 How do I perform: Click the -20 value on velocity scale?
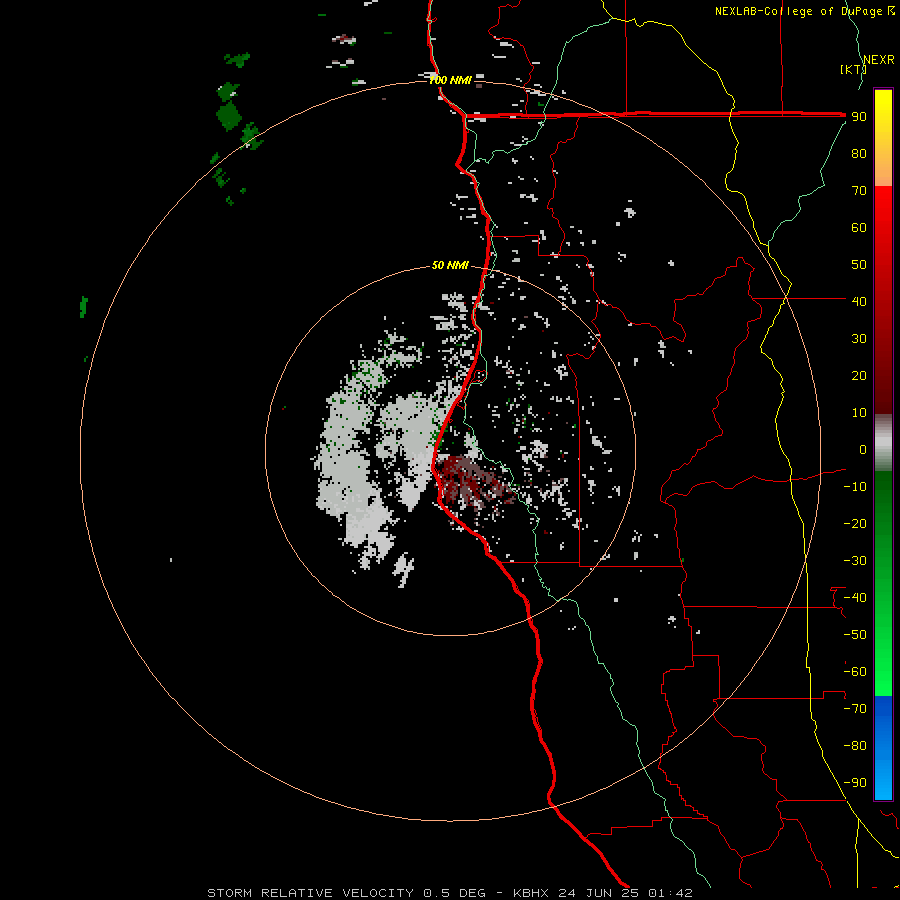pos(855,523)
